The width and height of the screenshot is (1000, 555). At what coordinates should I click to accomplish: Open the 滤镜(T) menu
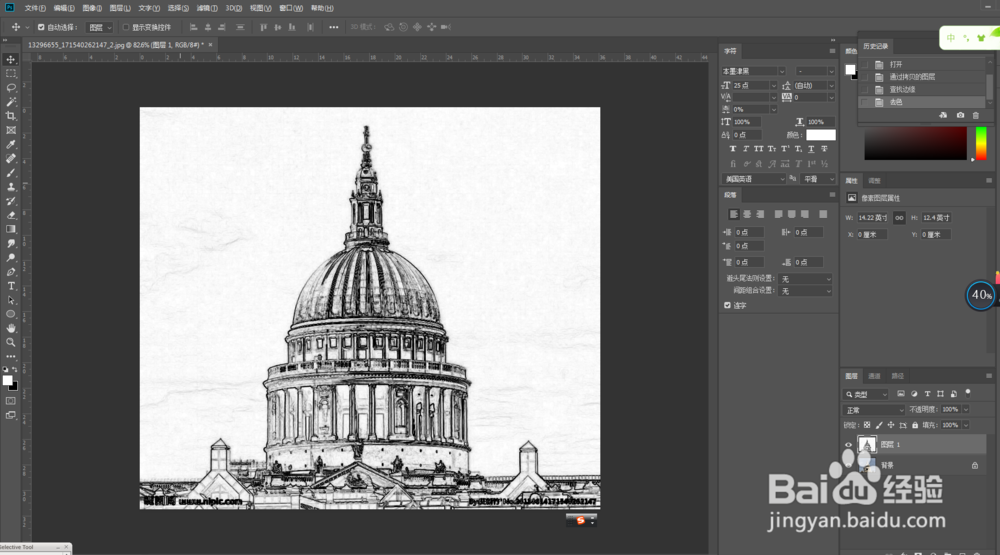pos(207,8)
